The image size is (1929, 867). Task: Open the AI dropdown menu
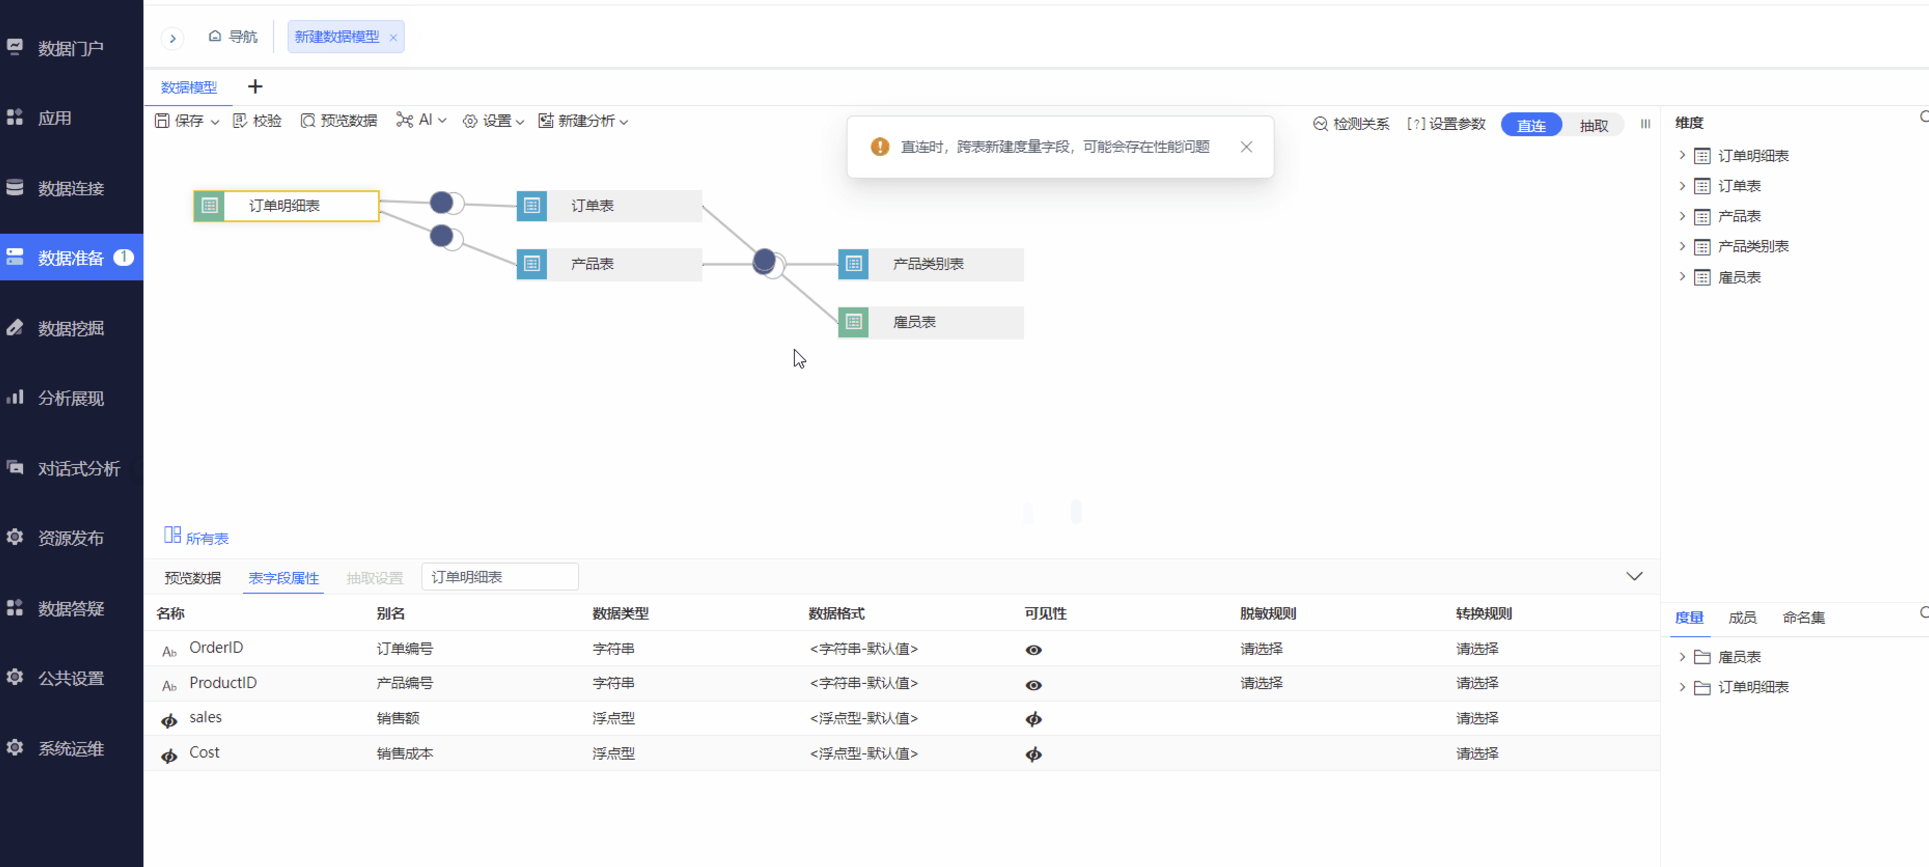point(421,120)
